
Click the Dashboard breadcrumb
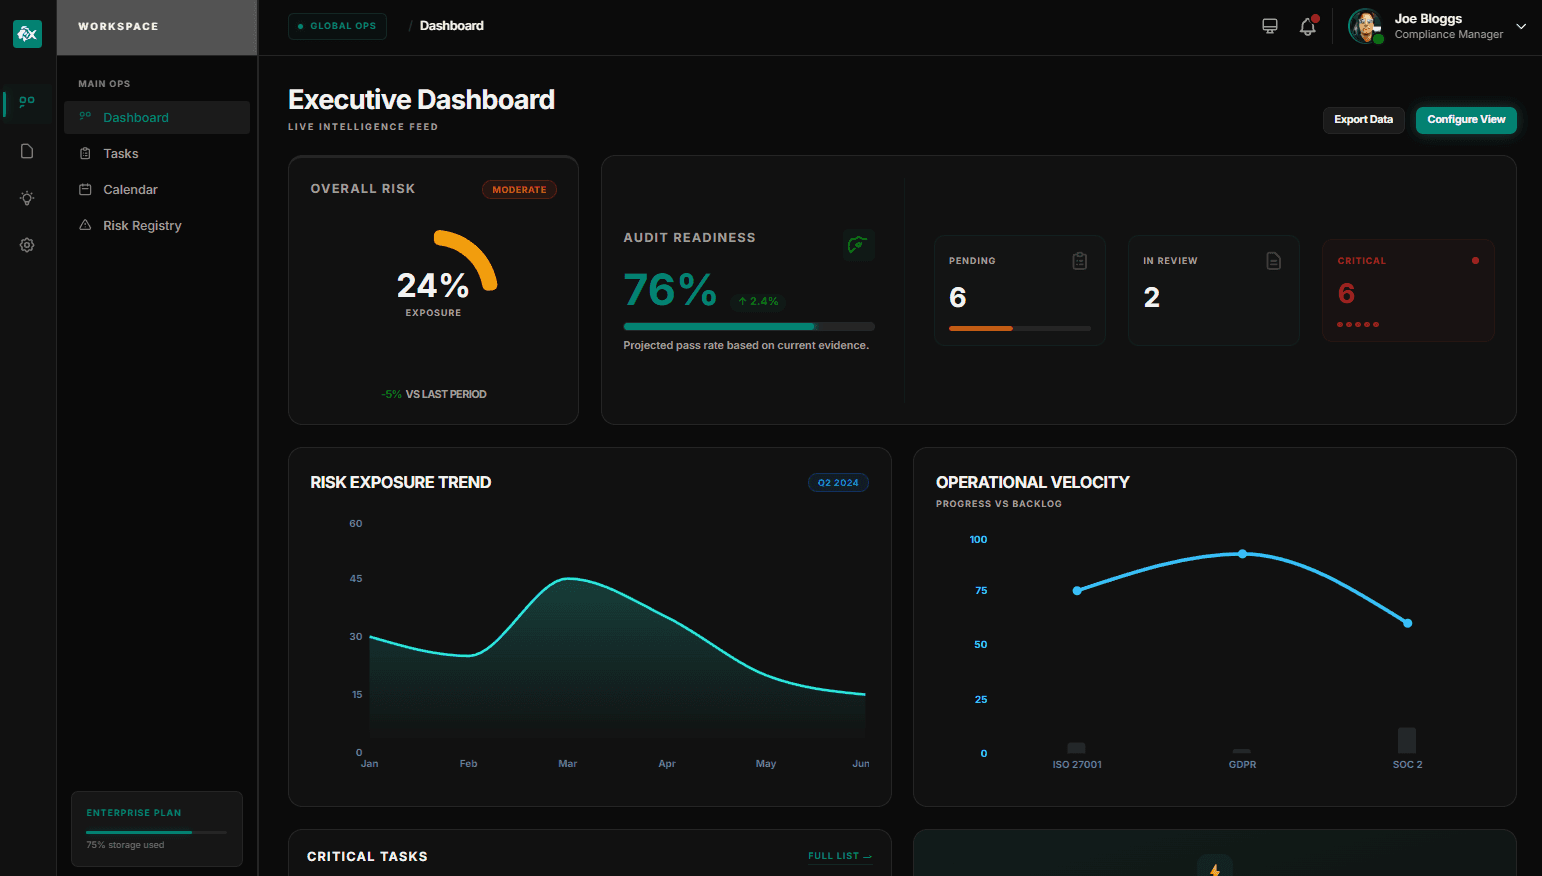click(452, 26)
